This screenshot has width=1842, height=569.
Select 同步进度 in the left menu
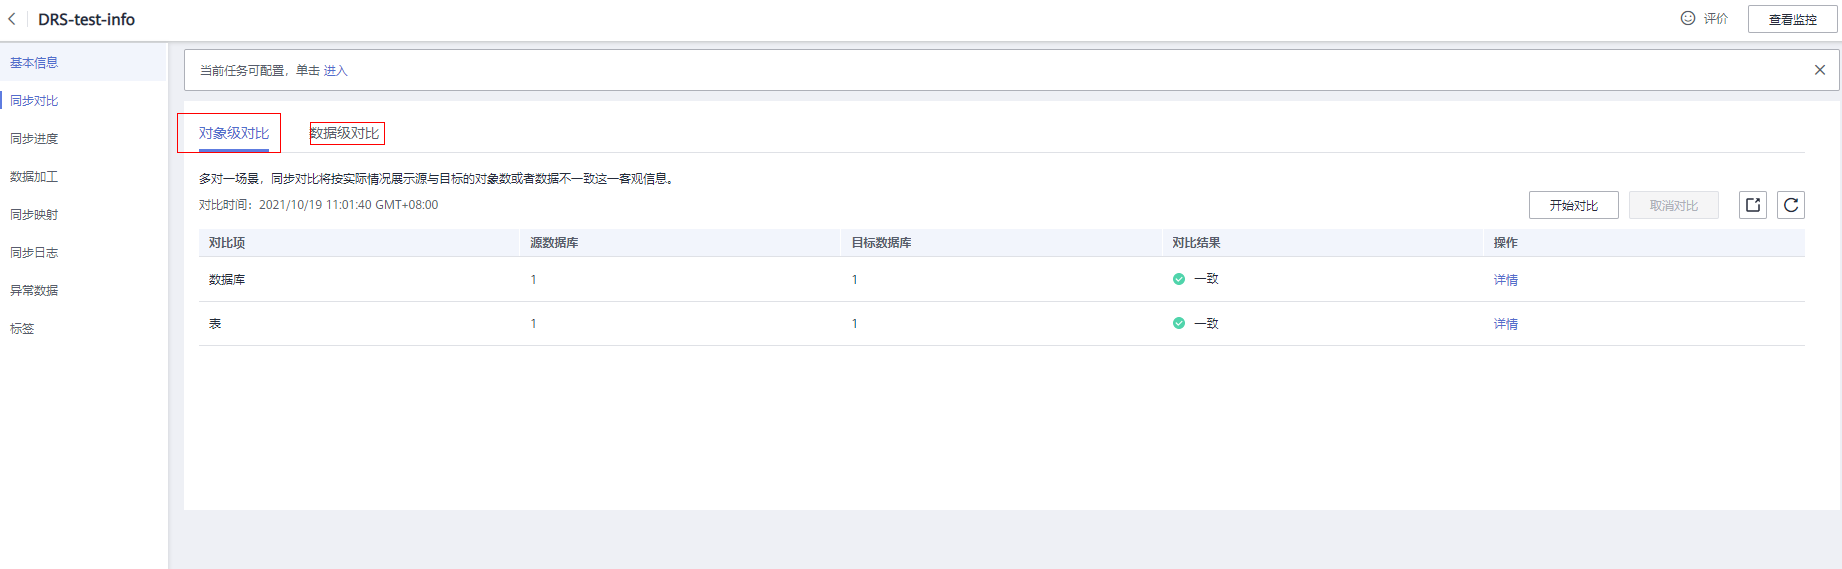click(34, 138)
